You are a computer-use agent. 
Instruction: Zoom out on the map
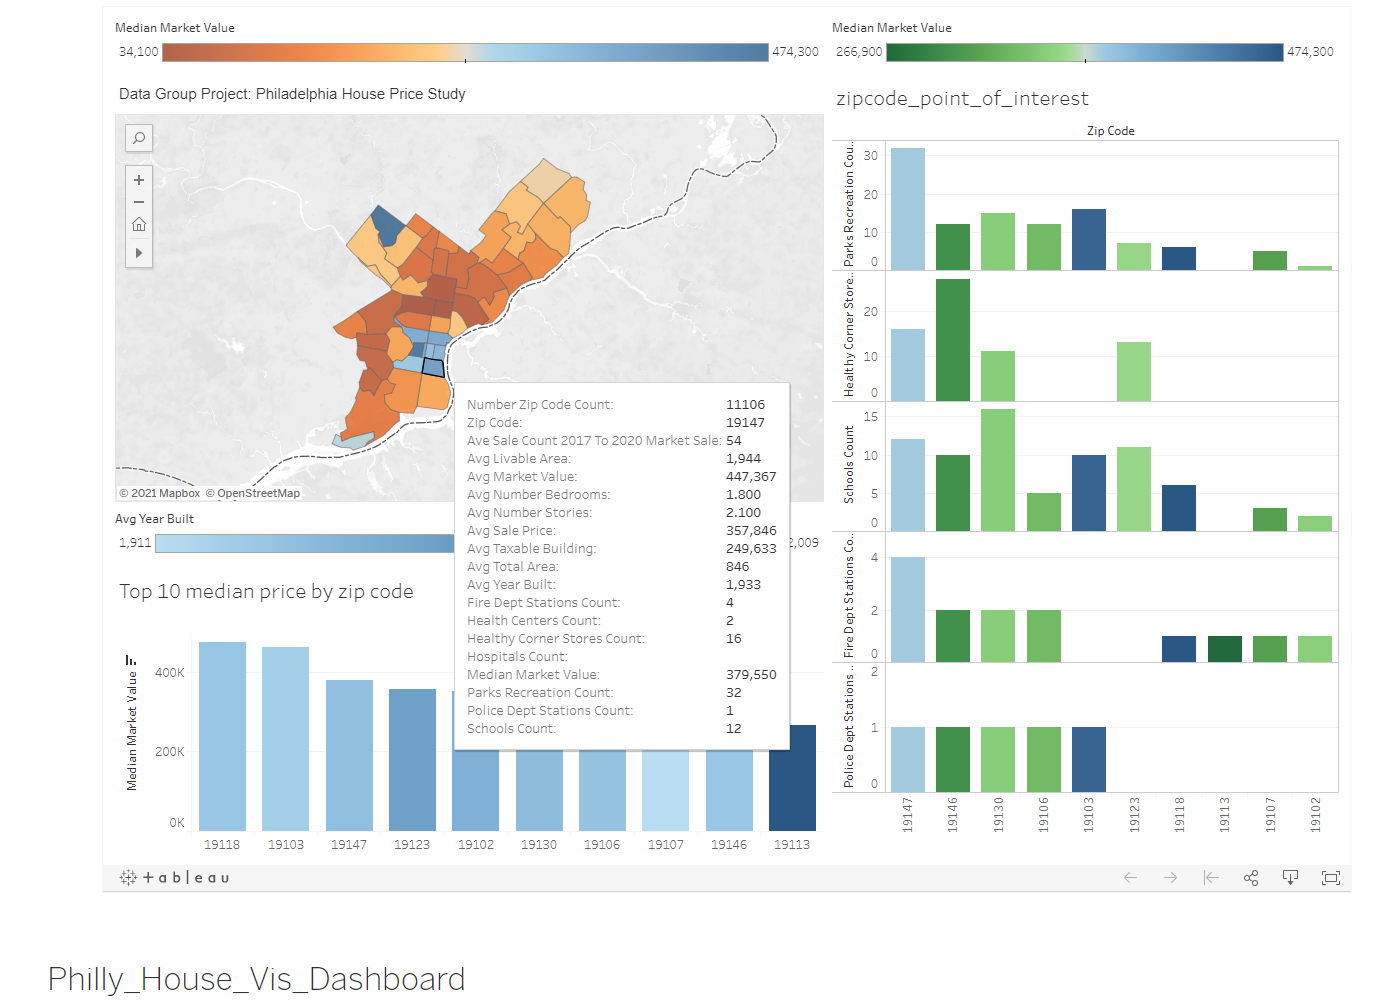coord(139,202)
